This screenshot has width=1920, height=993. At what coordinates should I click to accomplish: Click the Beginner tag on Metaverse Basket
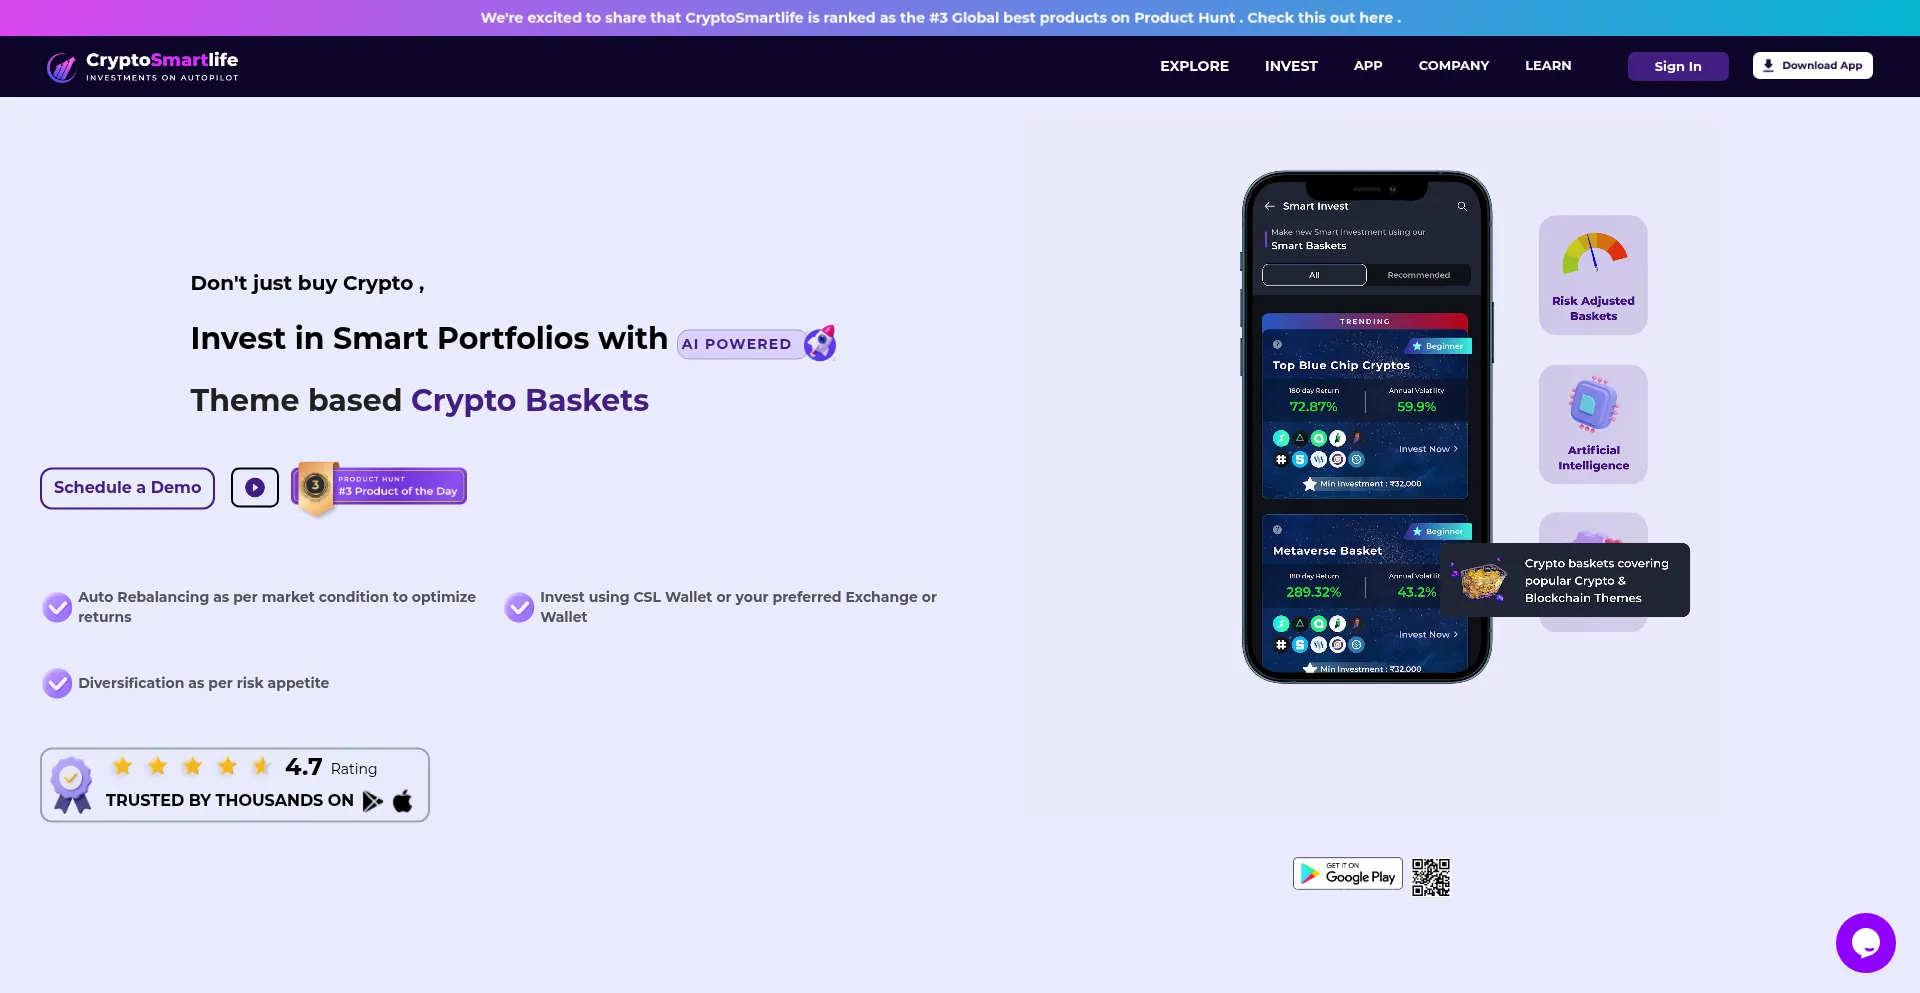pos(1438,531)
